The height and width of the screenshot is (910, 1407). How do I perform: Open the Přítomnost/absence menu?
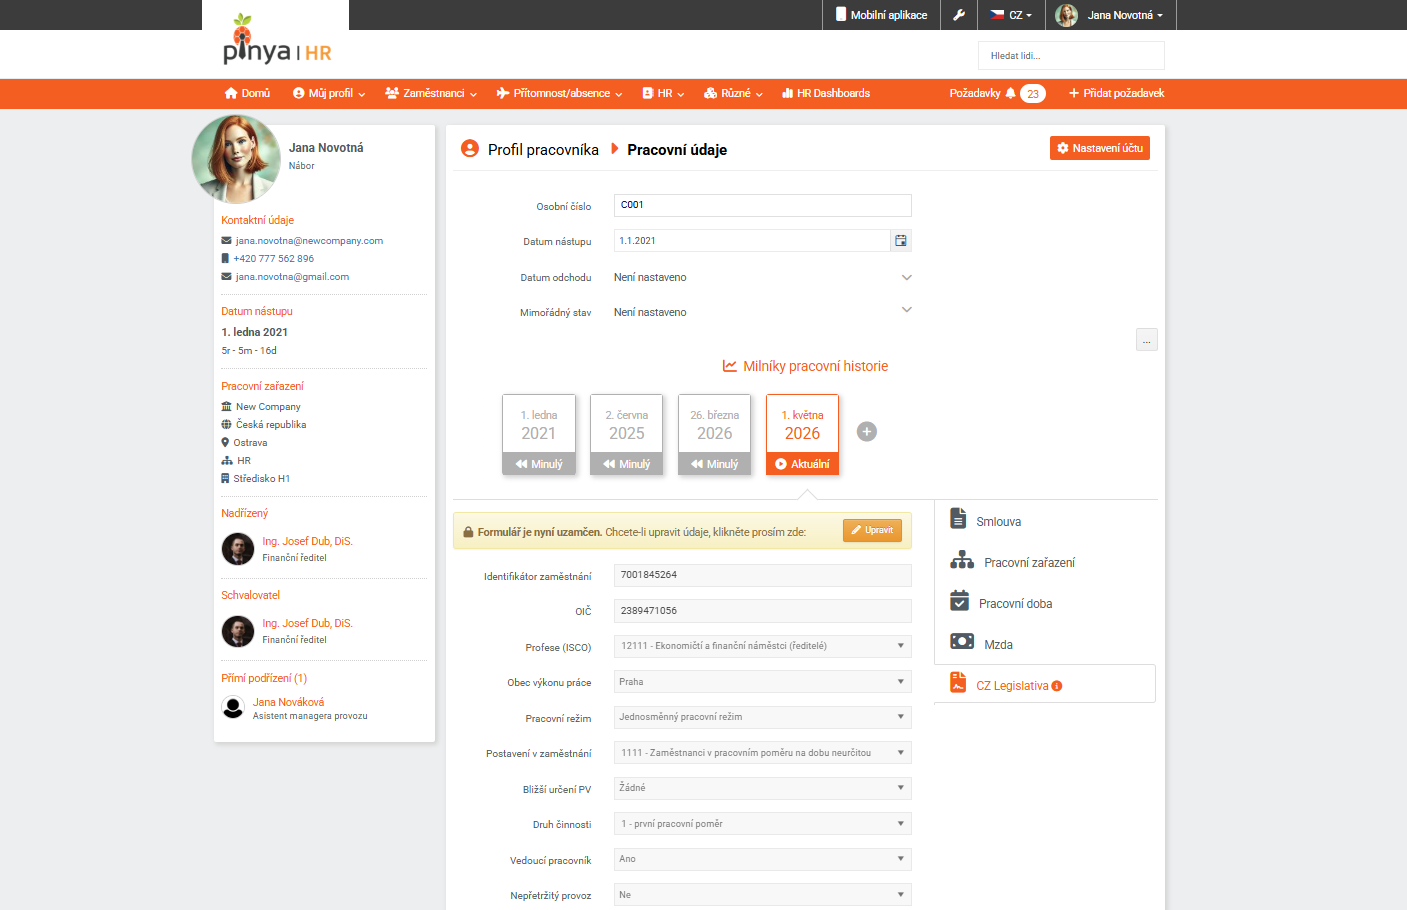click(x=560, y=93)
